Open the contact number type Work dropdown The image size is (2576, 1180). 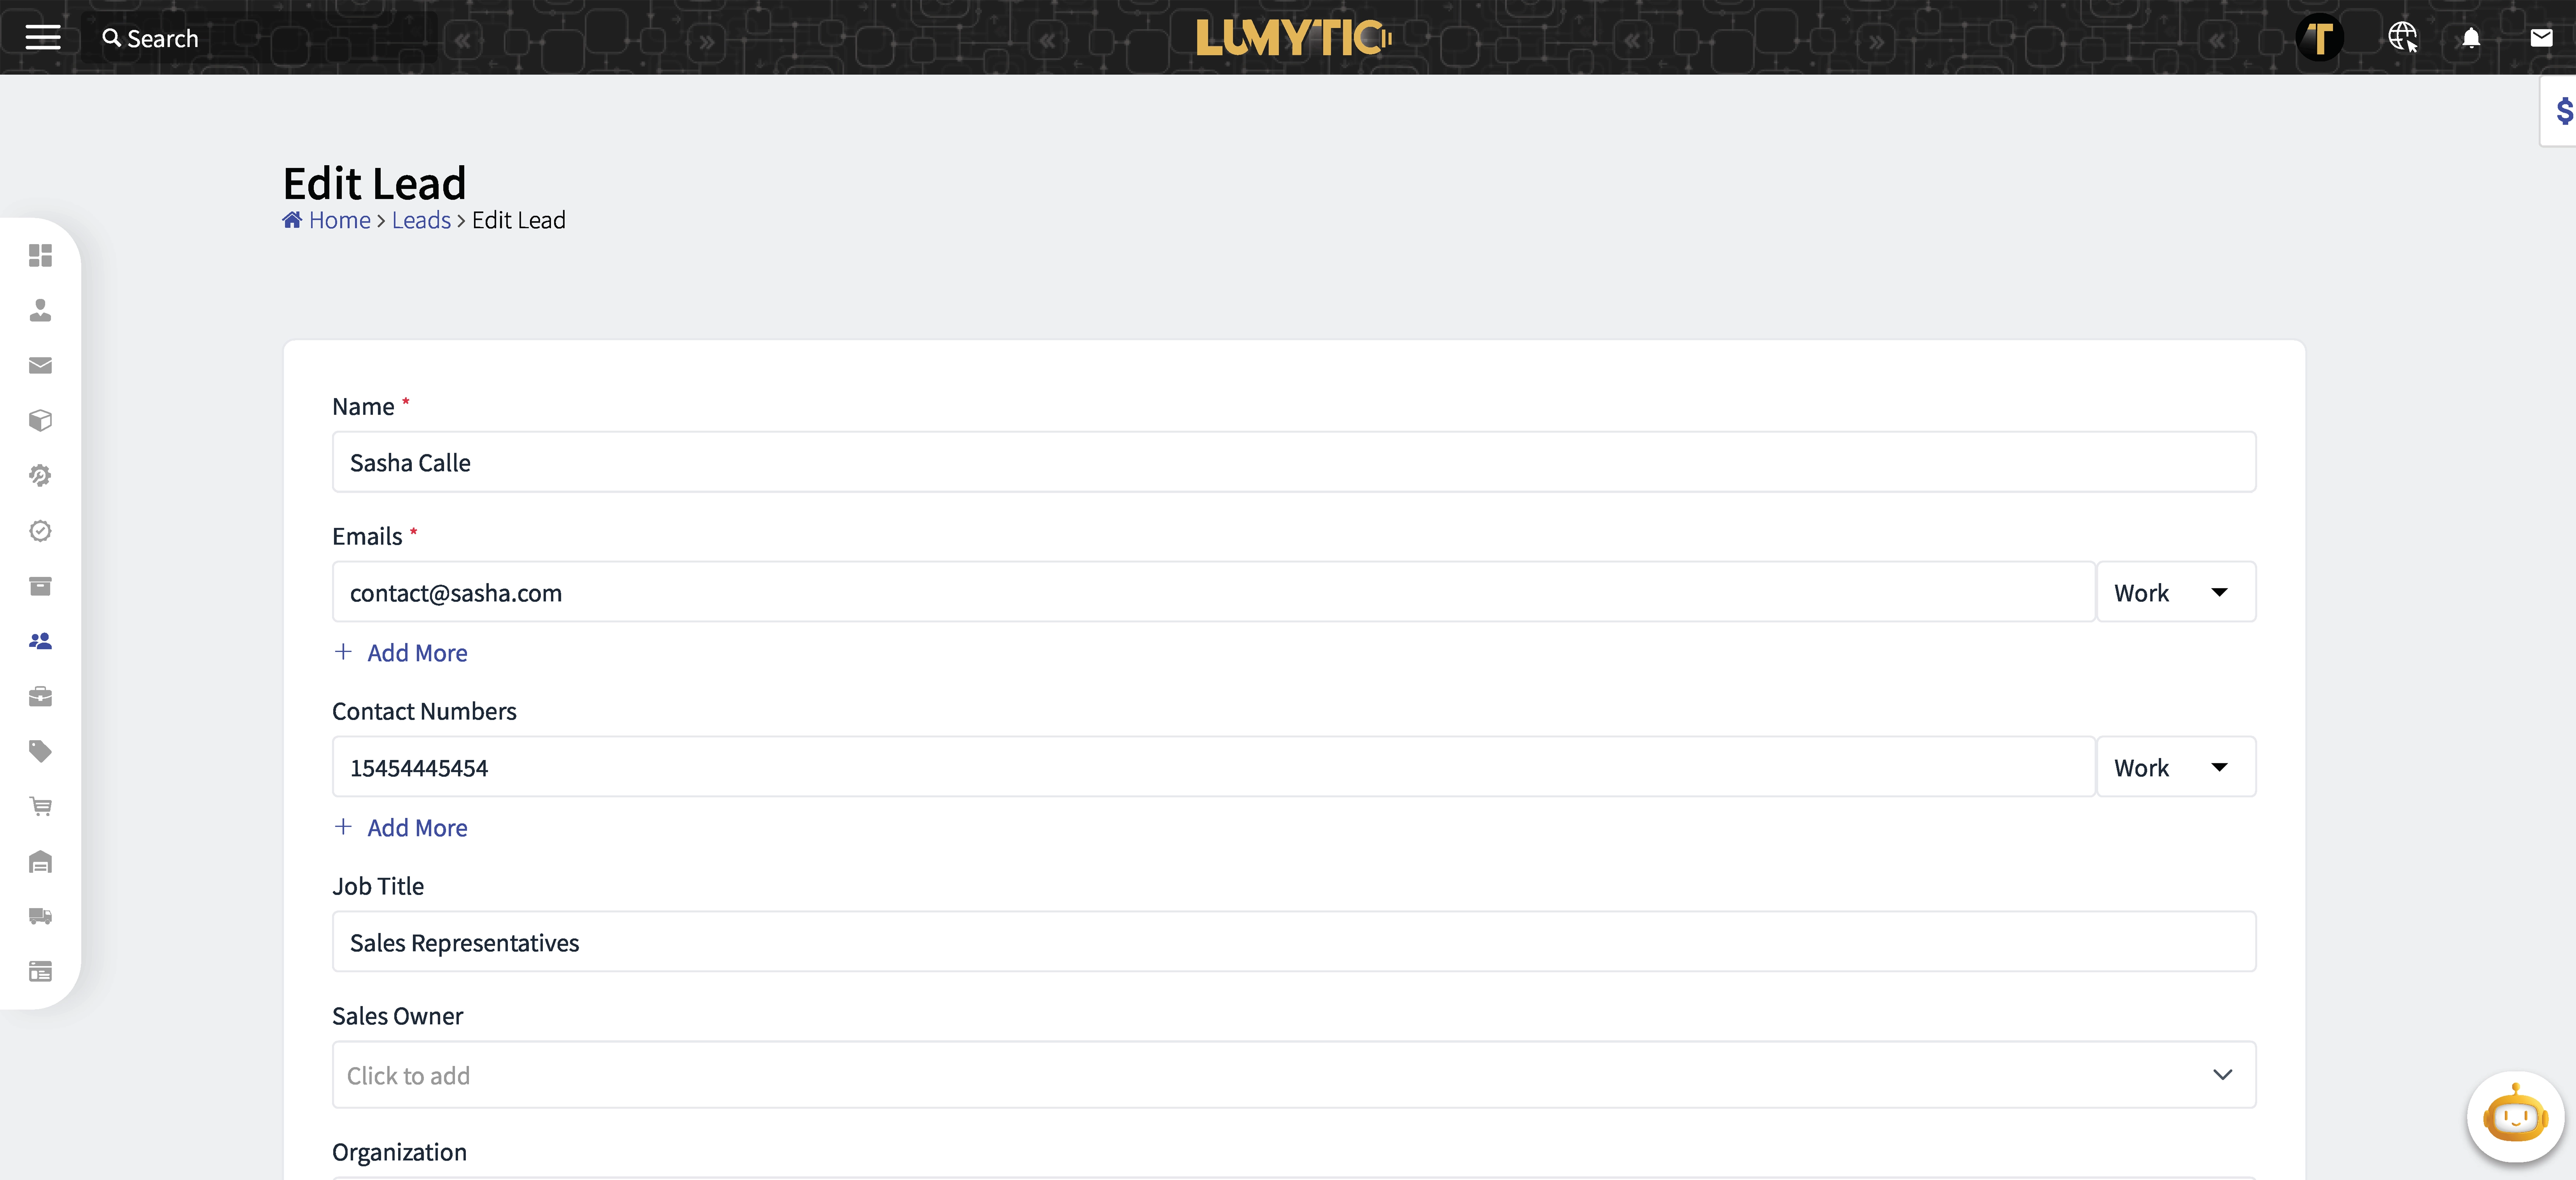coord(2175,767)
